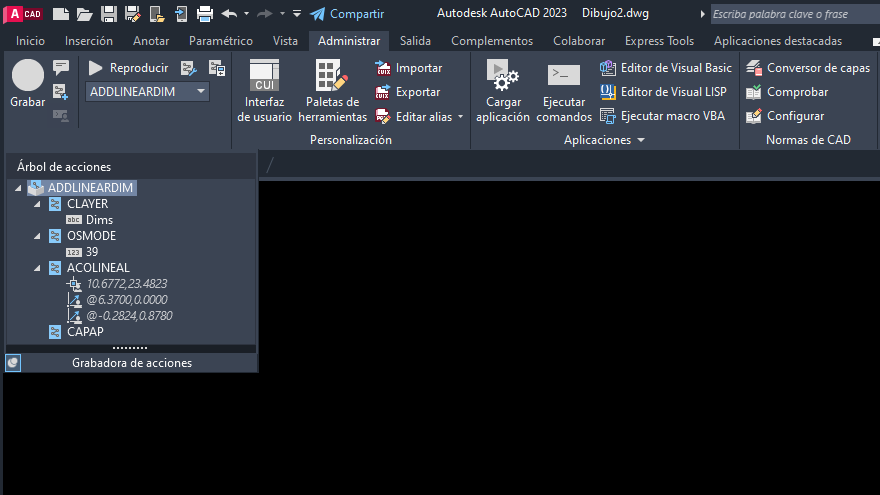Click Importar customization button

tap(409, 68)
